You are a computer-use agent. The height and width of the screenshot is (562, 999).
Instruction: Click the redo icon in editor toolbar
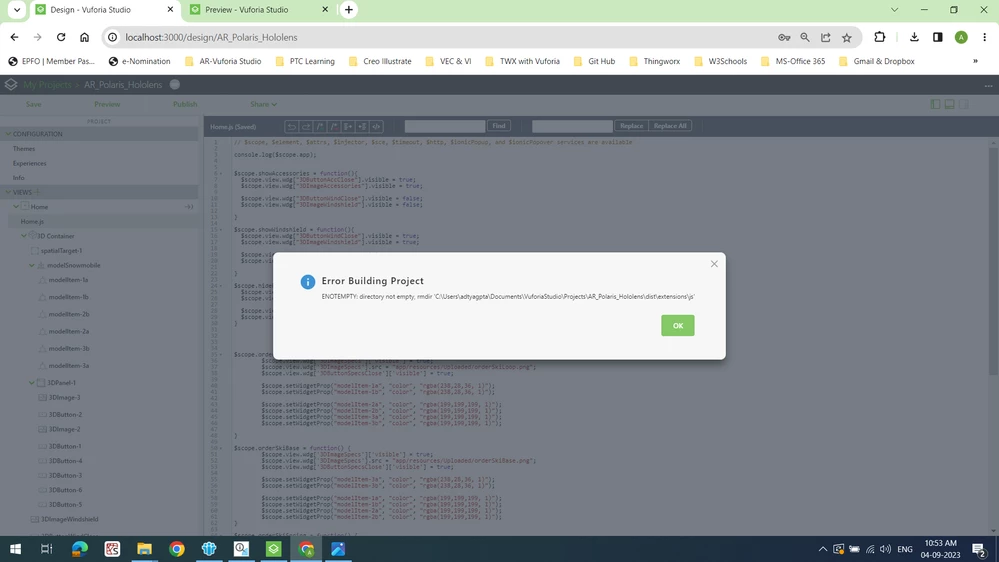click(x=306, y=126)
